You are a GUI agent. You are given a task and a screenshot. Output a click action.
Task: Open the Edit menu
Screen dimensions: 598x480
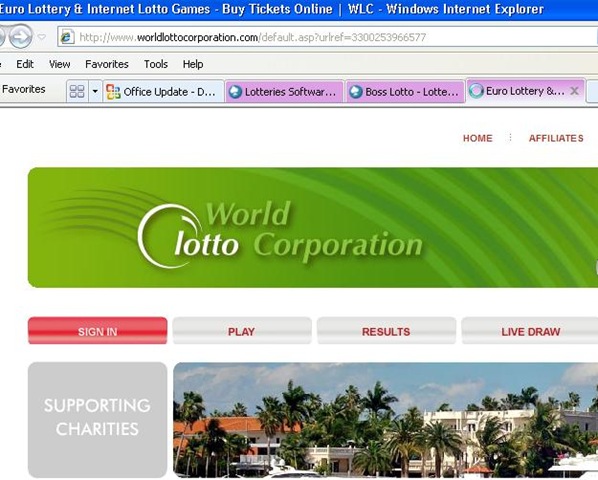pyautogui.click(x=25, y=64)
